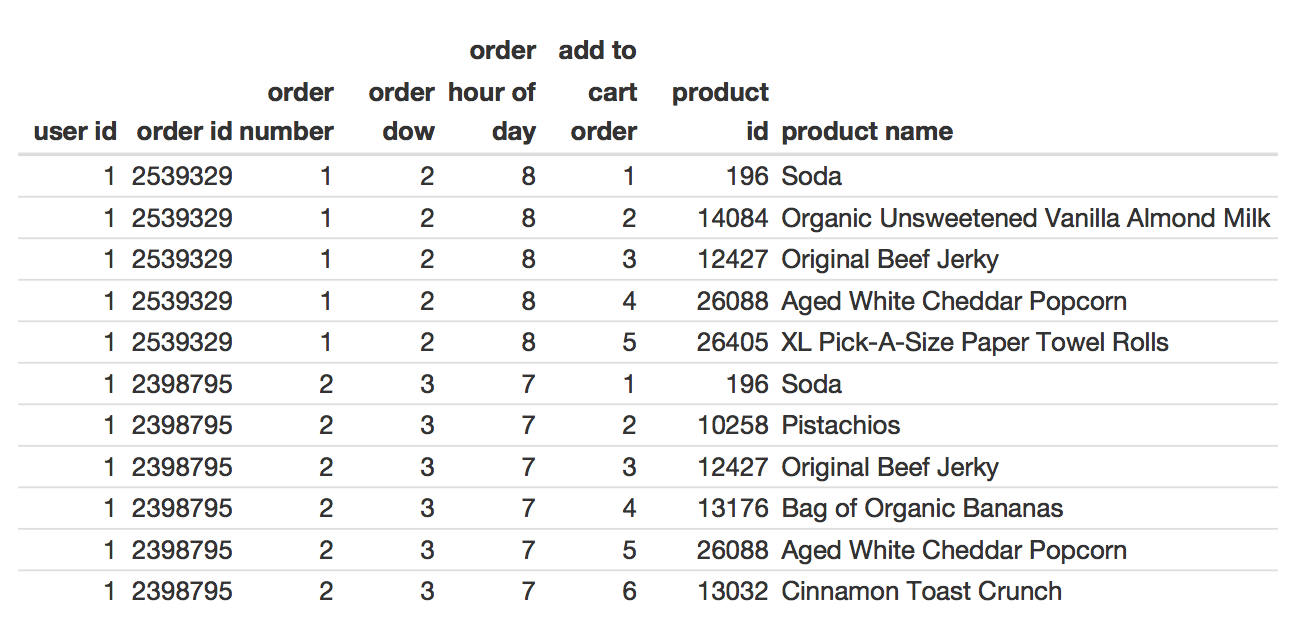This screenshot has height=637, width=1312.
Task: Select the Cinnamon Toast Crunch cell
Action: tap(922, 591)
